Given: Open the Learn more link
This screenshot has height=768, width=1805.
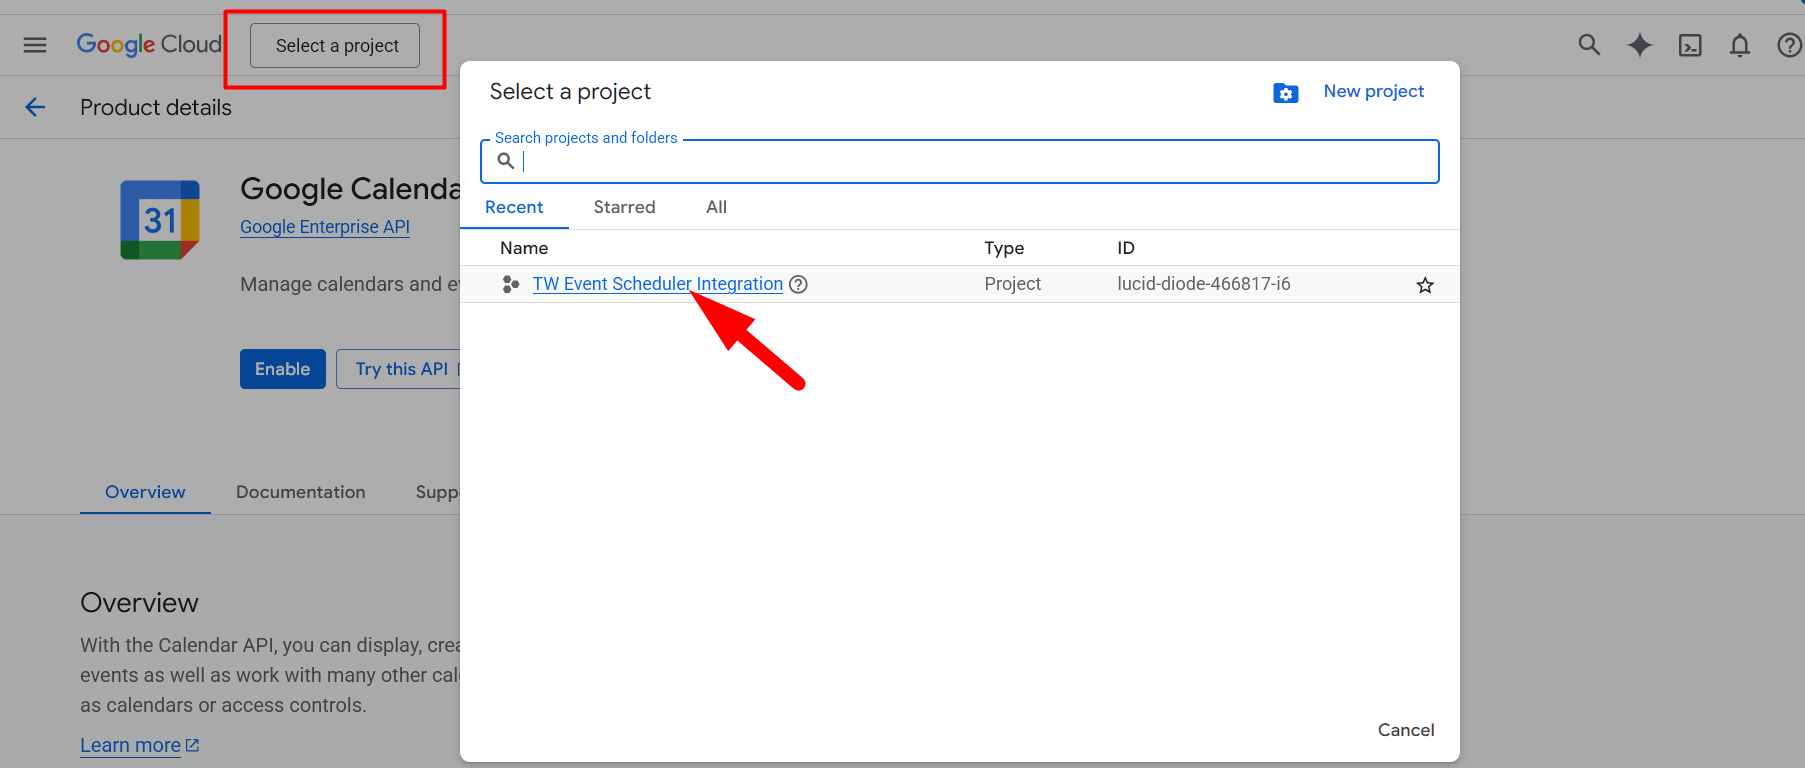Looking at the screenshot, I should tap(140, 745).
